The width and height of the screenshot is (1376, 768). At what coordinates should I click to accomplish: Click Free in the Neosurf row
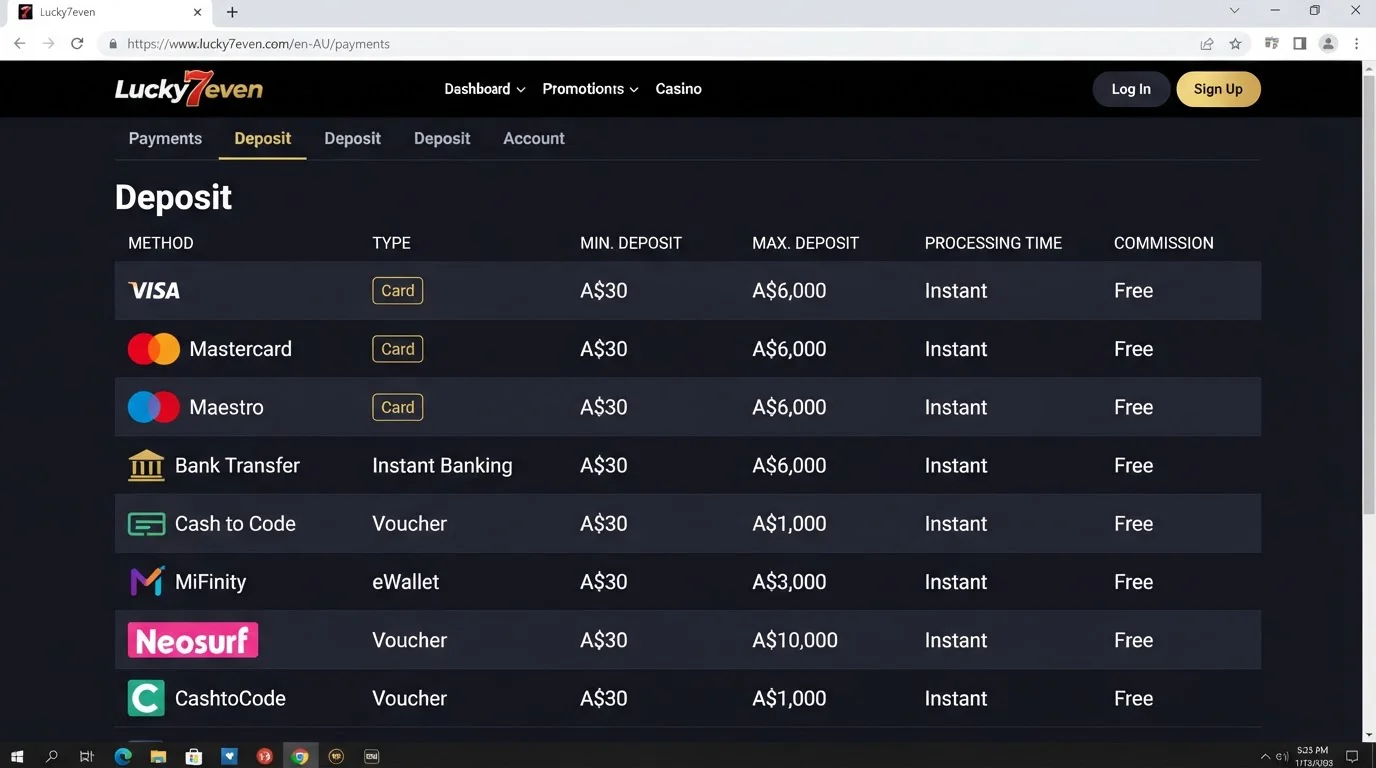pyautogui.click(x=1134, y=640)
